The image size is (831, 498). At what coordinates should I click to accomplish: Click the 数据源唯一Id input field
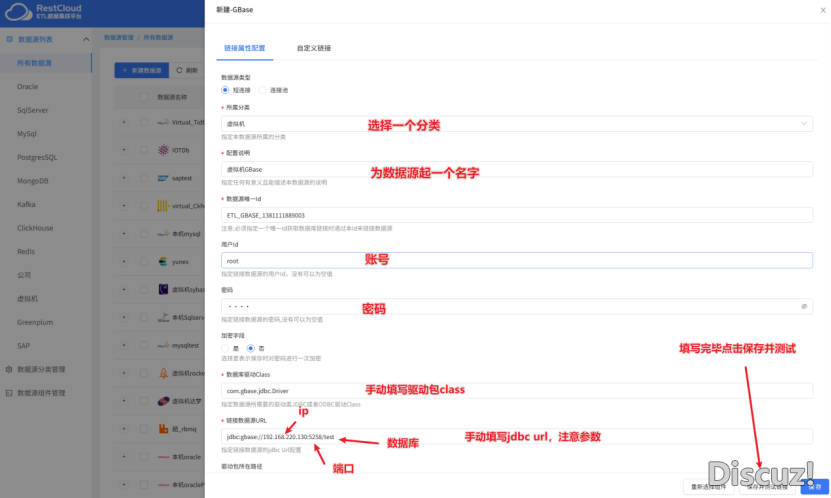coord(517,215)
